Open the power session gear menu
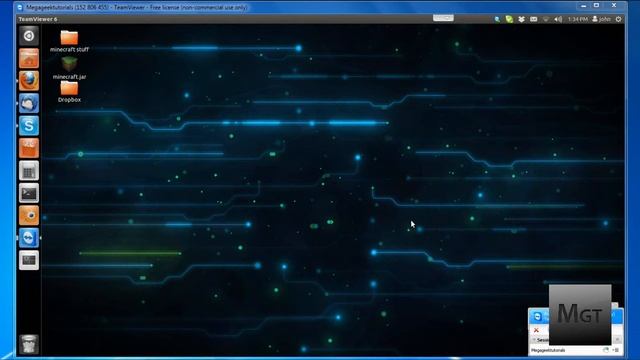Image resolution: width=640 pixels, height=360 pixels. point(618,19)
